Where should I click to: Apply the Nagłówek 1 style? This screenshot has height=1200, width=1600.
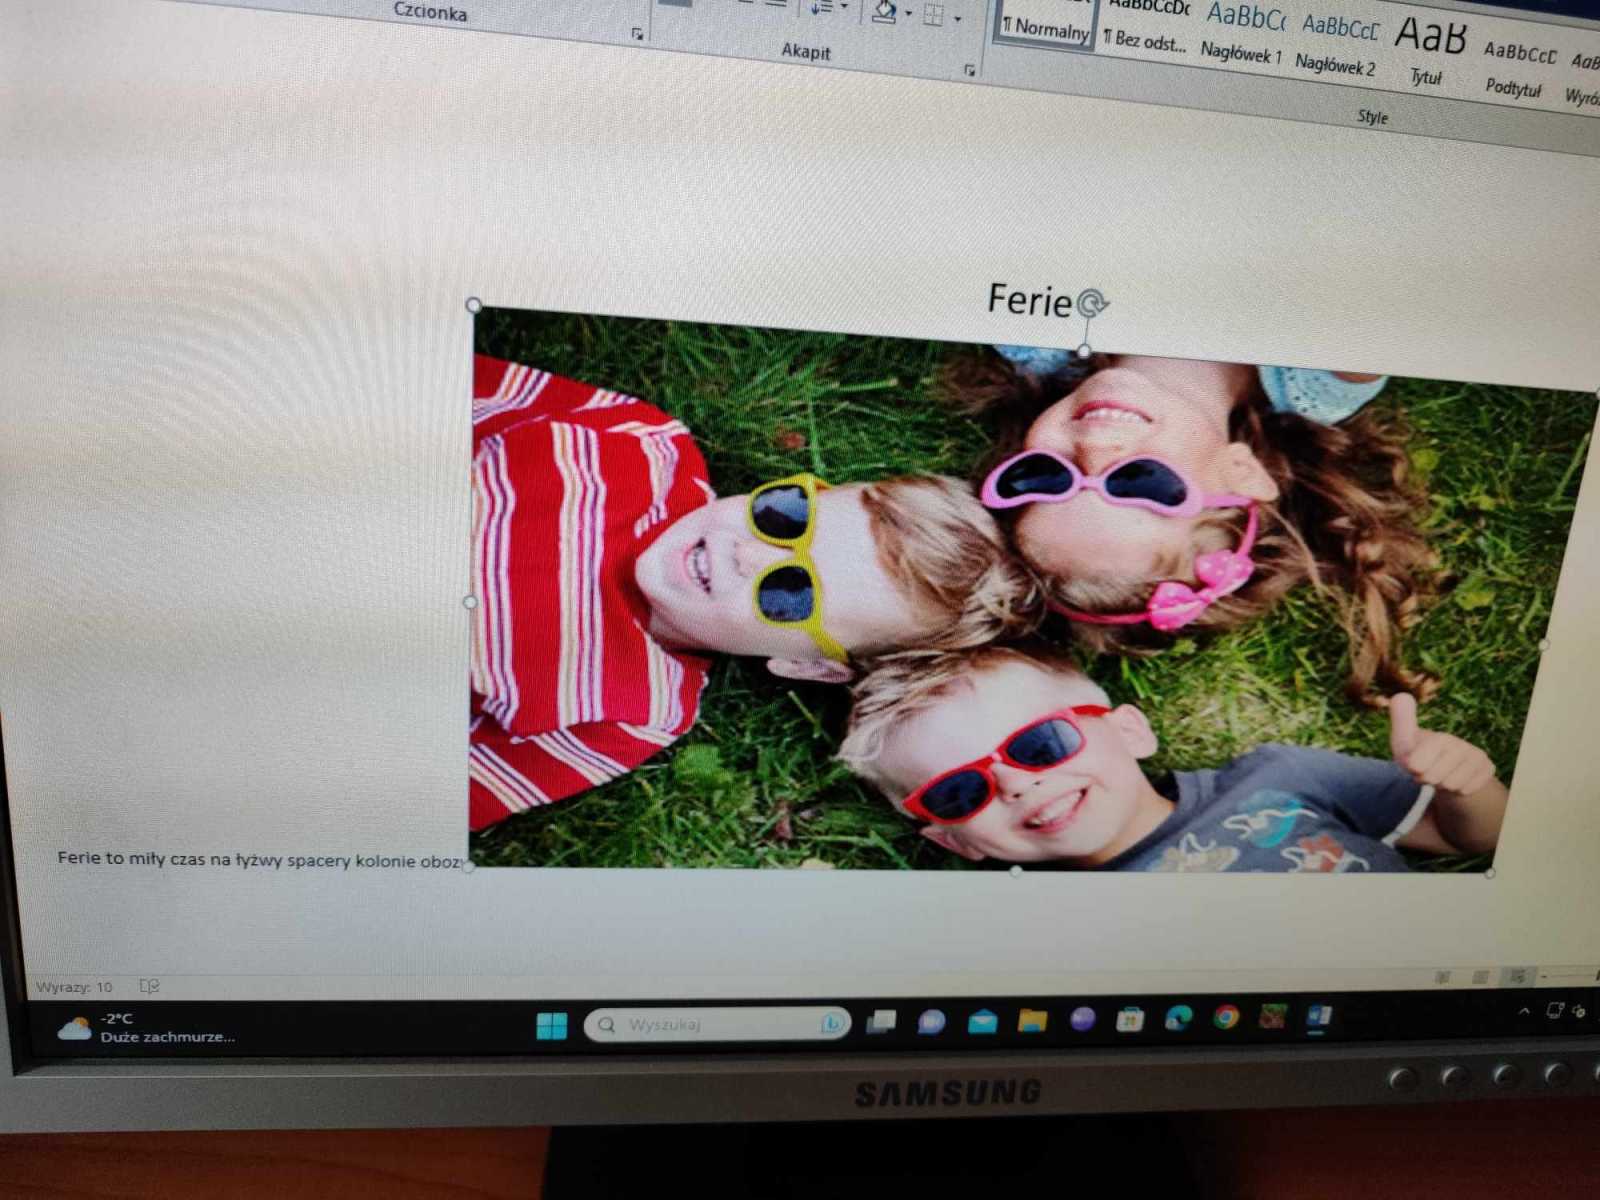click(1241, 35)
